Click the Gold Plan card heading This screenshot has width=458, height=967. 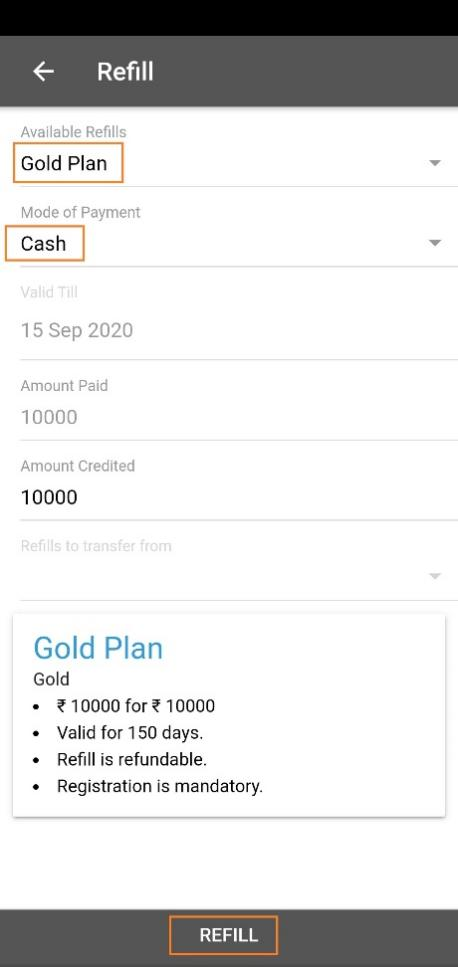point(98,648)
